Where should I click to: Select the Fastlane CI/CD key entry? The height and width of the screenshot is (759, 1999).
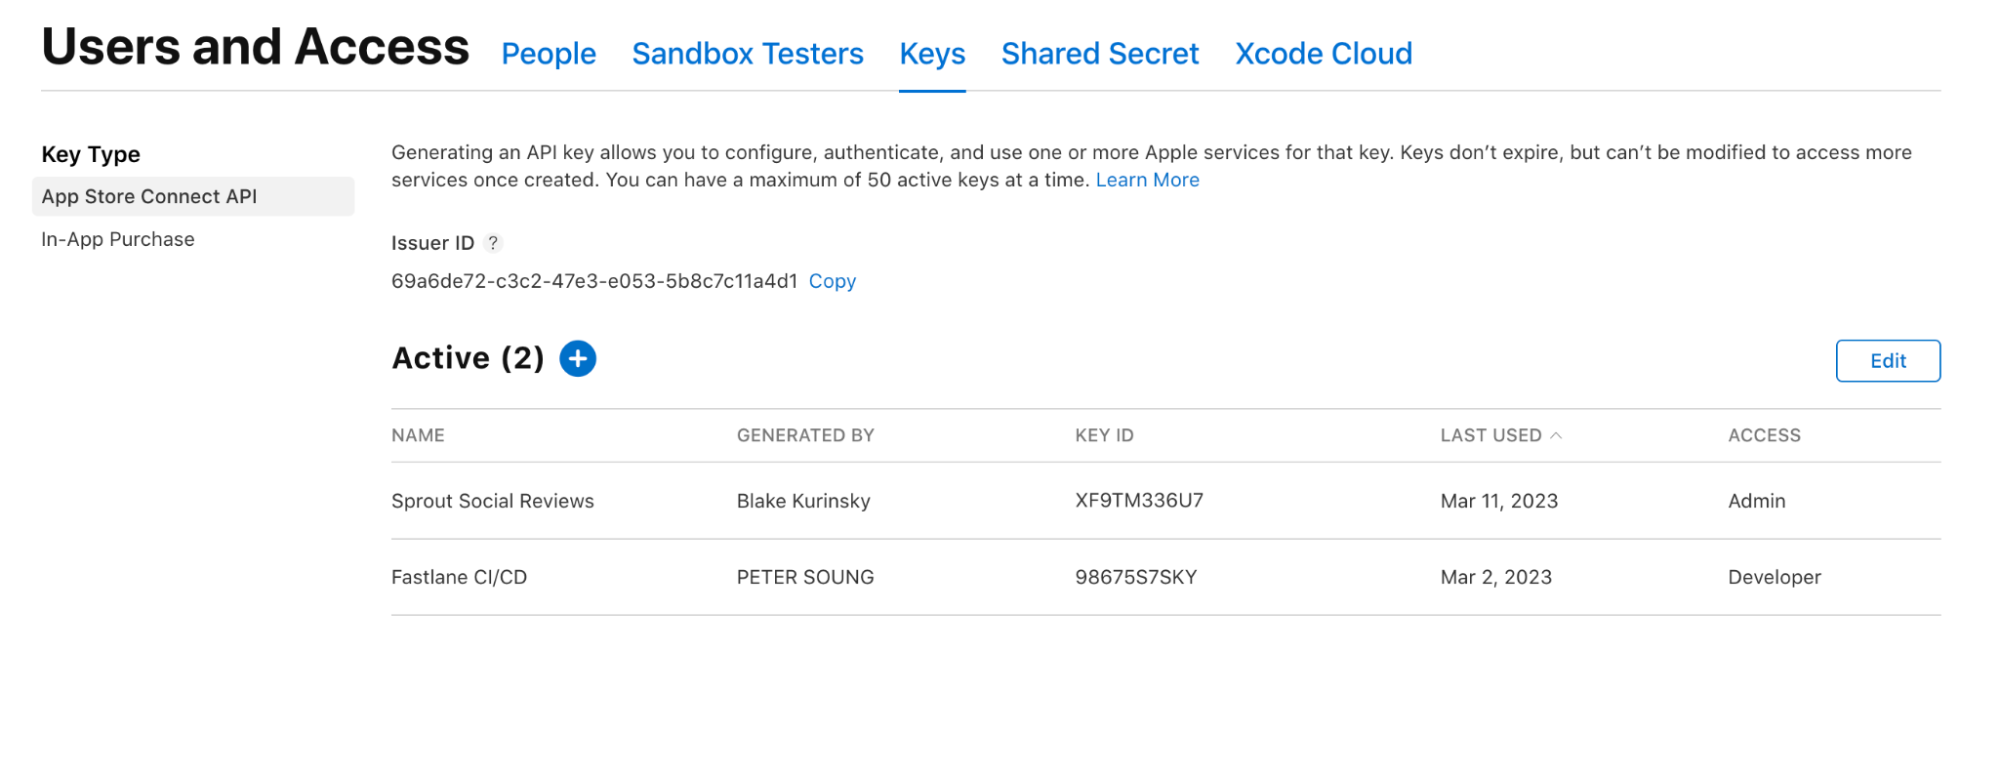pos(460,576)
